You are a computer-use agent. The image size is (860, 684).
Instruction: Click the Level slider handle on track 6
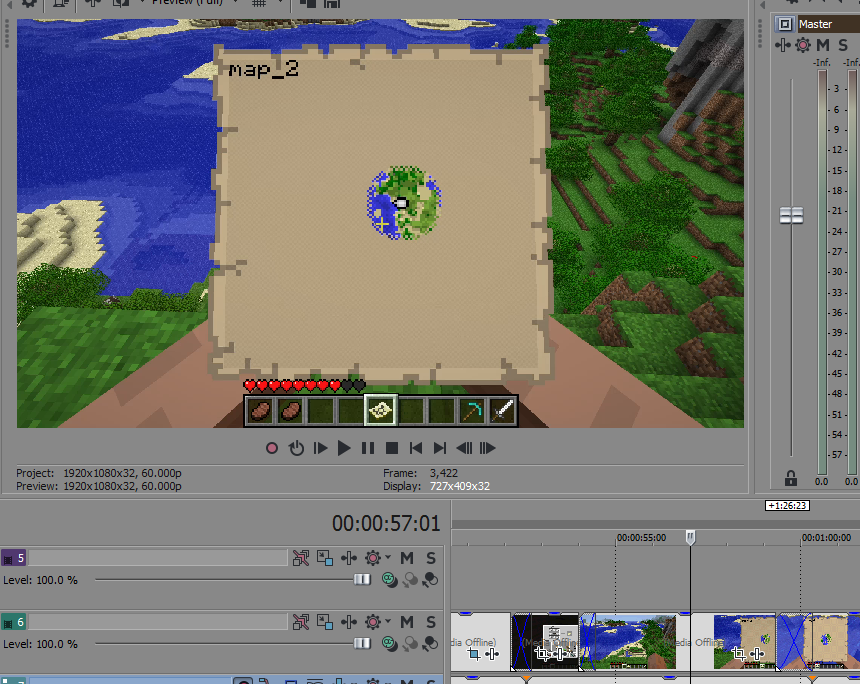[x=362, y=643]
